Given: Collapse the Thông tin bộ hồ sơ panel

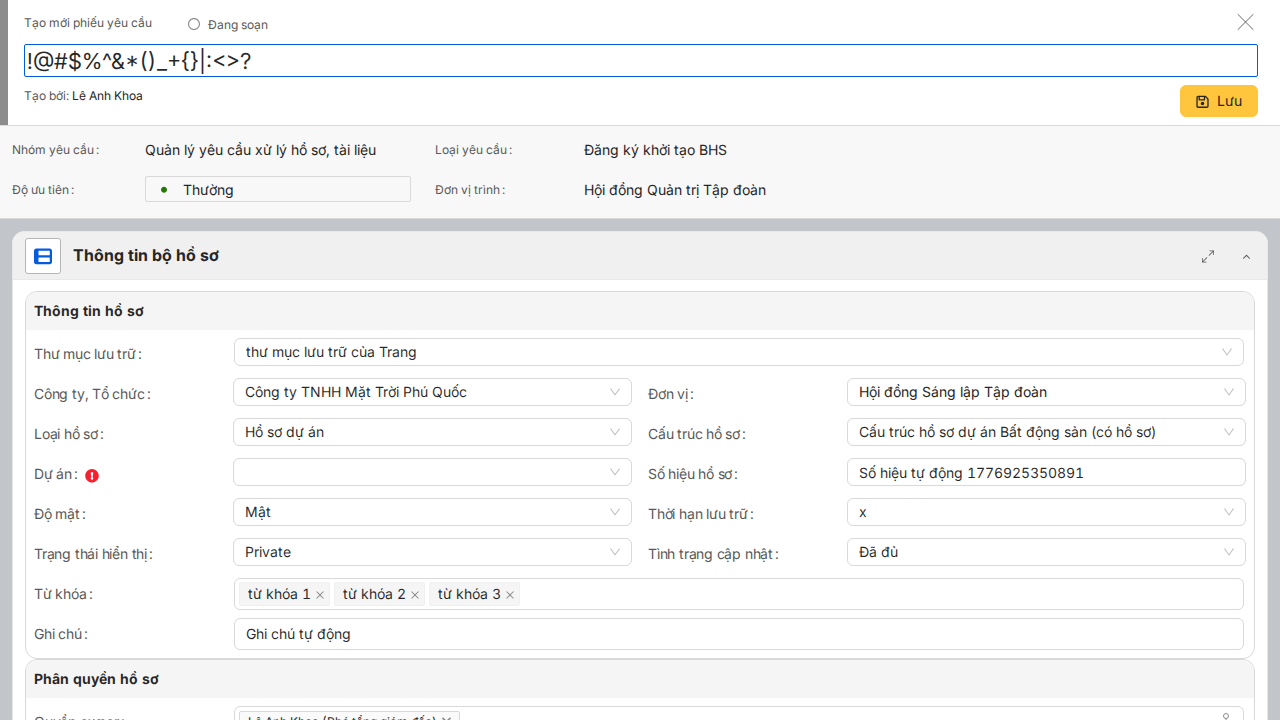Looking at the screenshot, I should point(1246,257).
